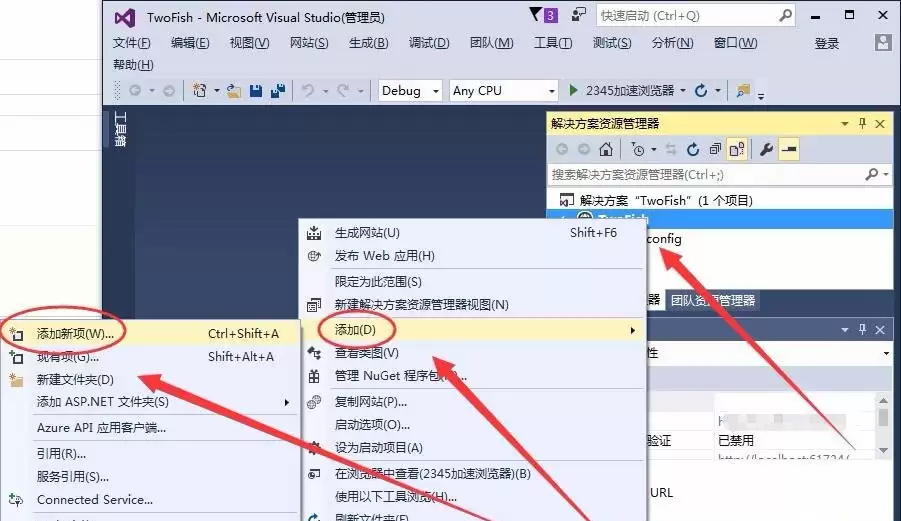
Task: Open the 工具箱 side tab
Action: 120,129
